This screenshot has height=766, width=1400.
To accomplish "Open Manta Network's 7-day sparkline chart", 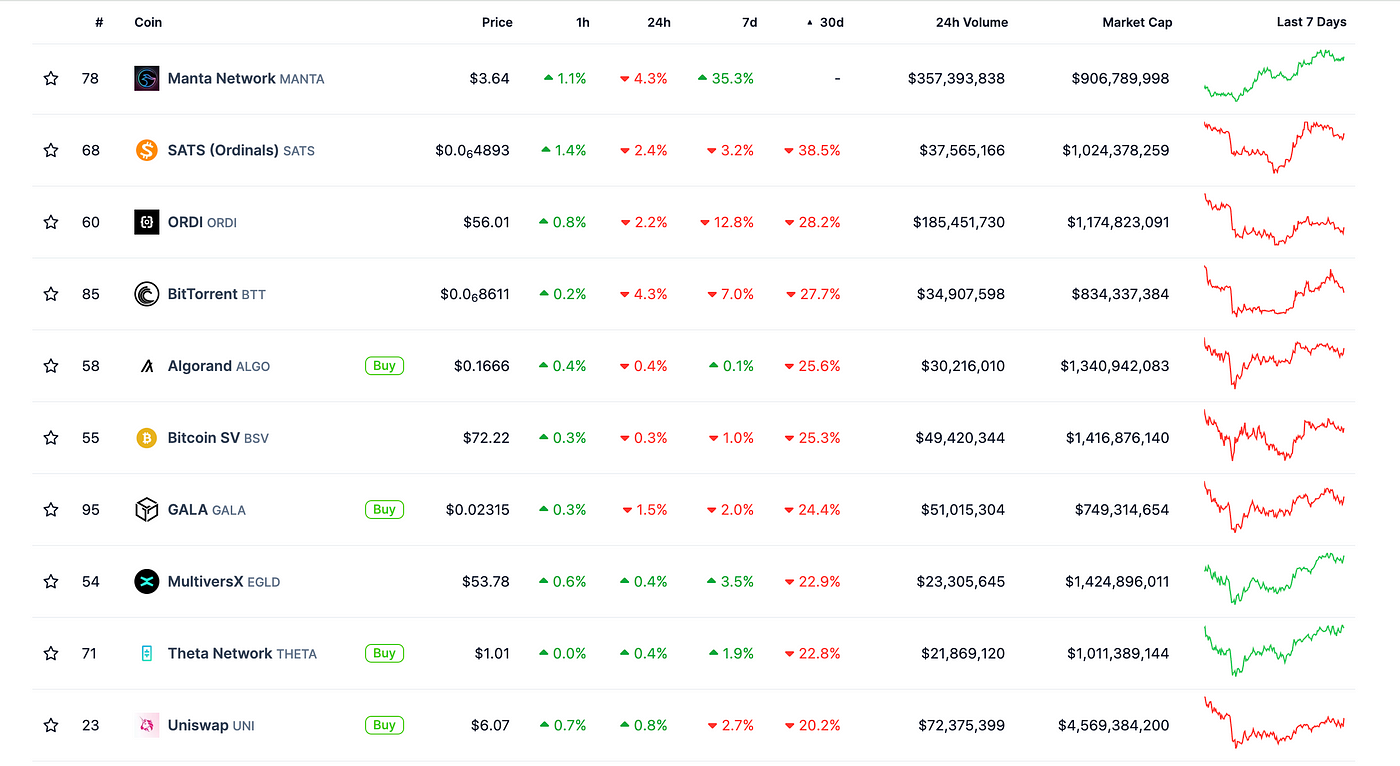I will (1274, 75).
